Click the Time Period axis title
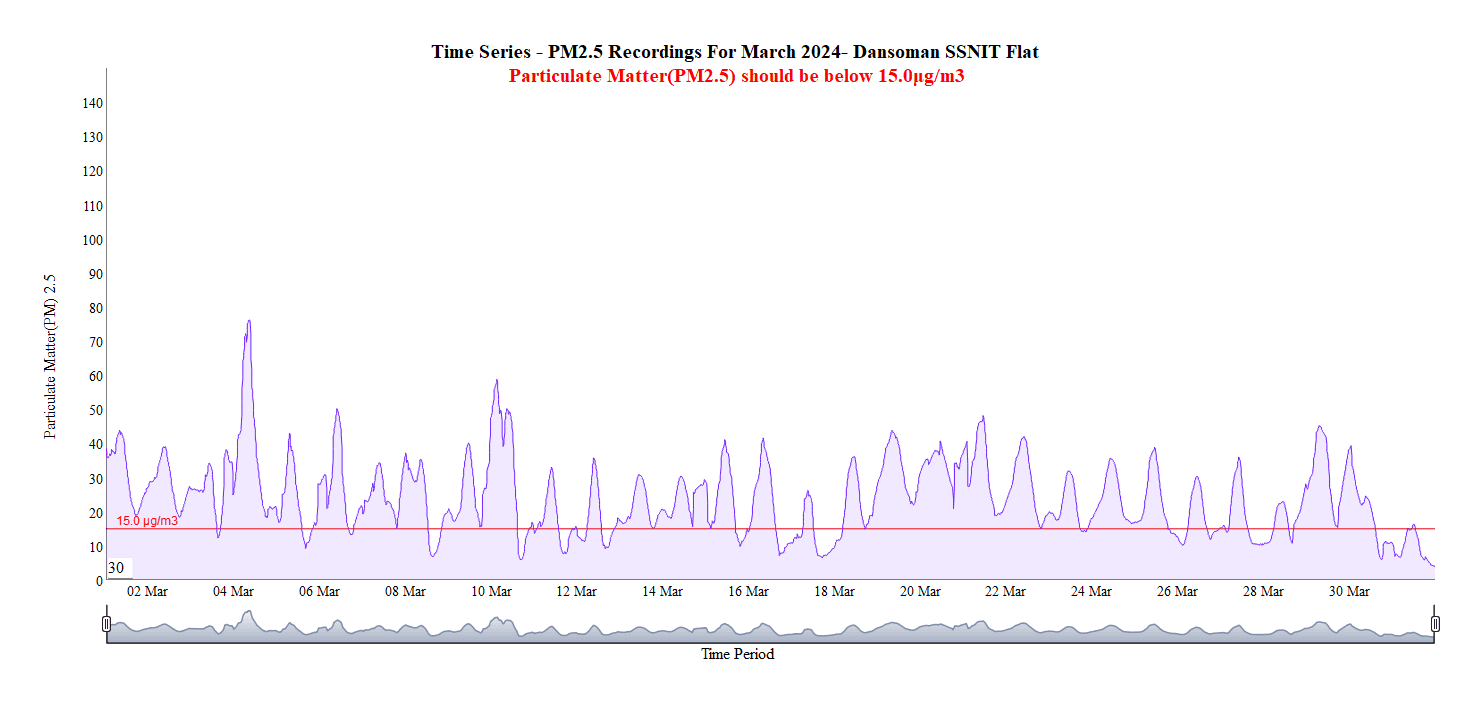The height and width of the screenshot is (702, 1480). (x=737, y=655)
